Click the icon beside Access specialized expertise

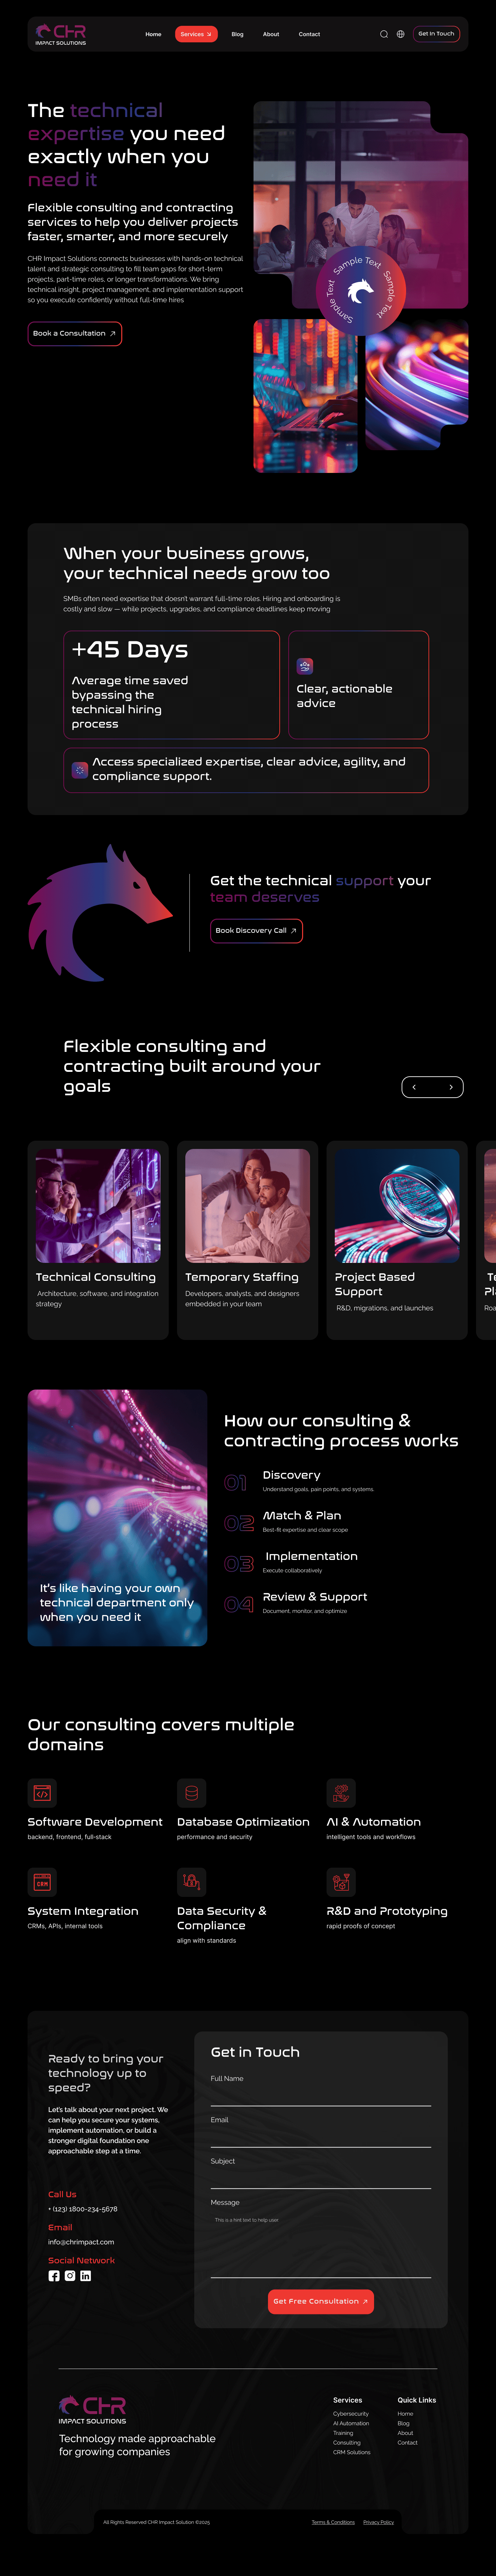pos(80,770)
